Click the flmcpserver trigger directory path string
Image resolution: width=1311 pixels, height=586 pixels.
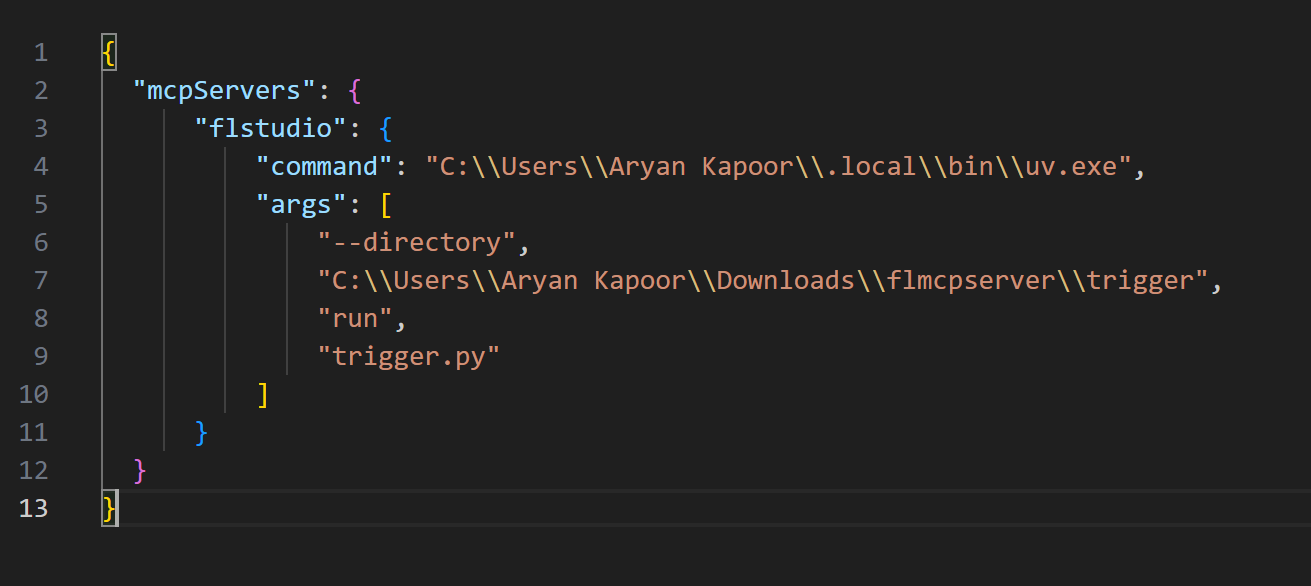[763, 281]
